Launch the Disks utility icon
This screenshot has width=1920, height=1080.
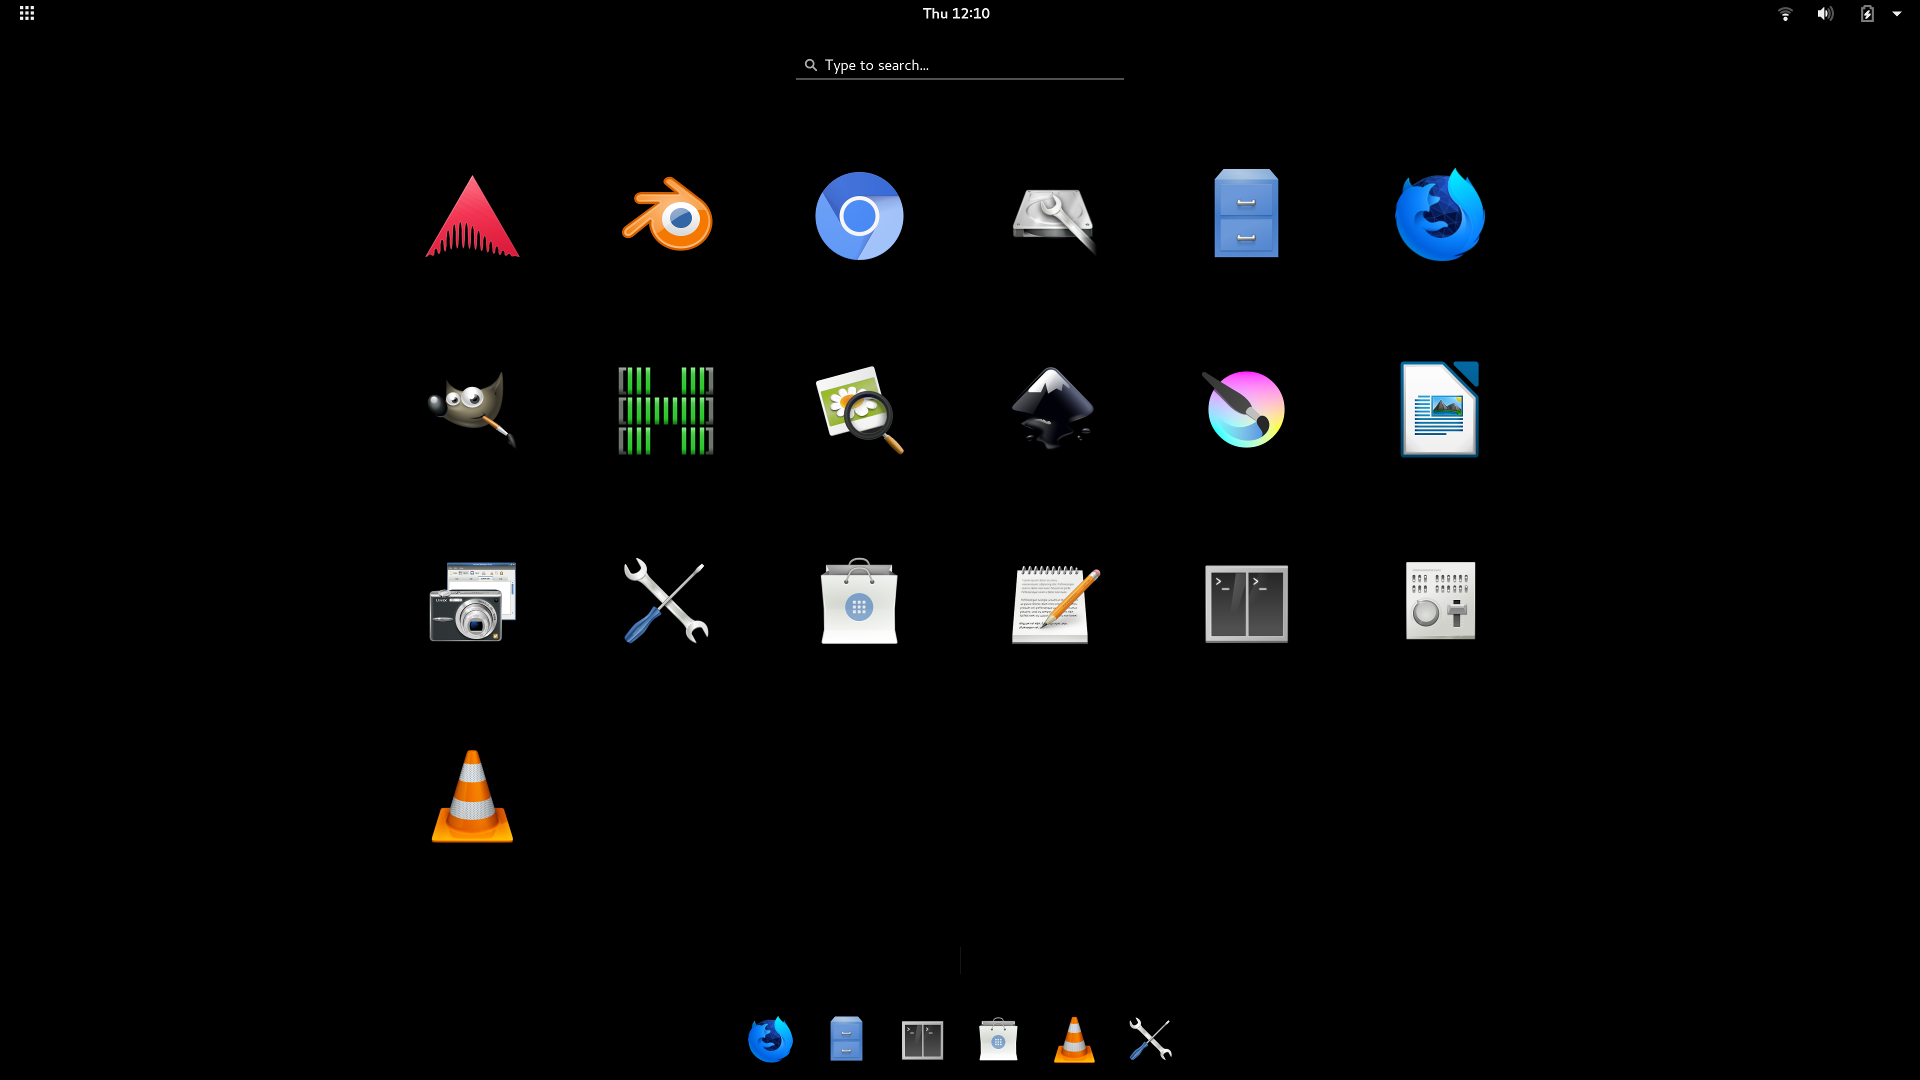click(1053, 220)
